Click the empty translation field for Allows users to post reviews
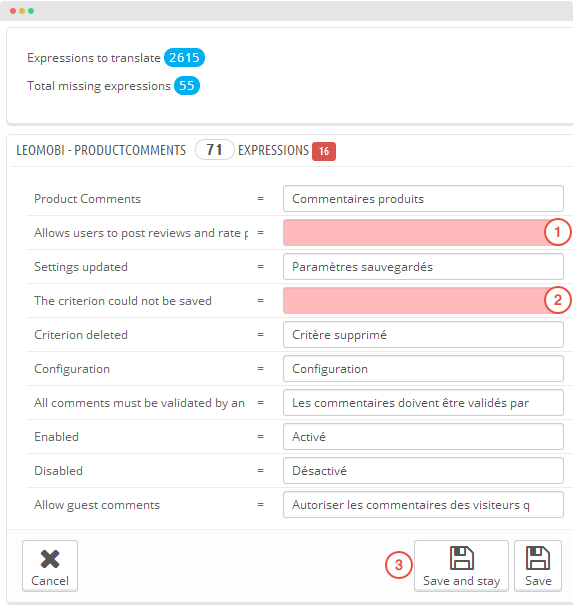 point(423,233)
